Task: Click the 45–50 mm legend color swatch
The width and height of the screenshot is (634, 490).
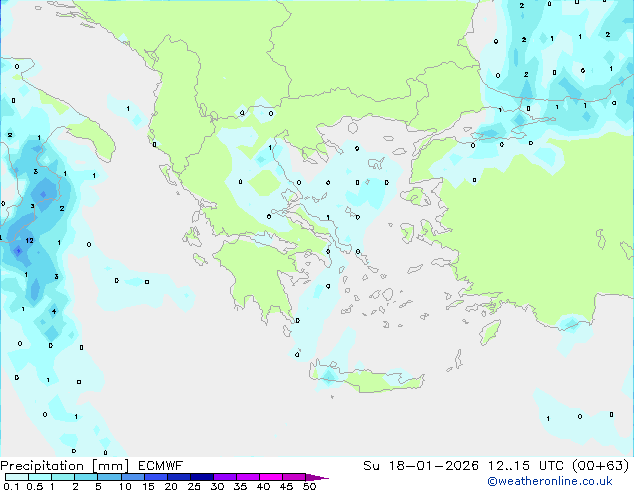Action: 294,477
